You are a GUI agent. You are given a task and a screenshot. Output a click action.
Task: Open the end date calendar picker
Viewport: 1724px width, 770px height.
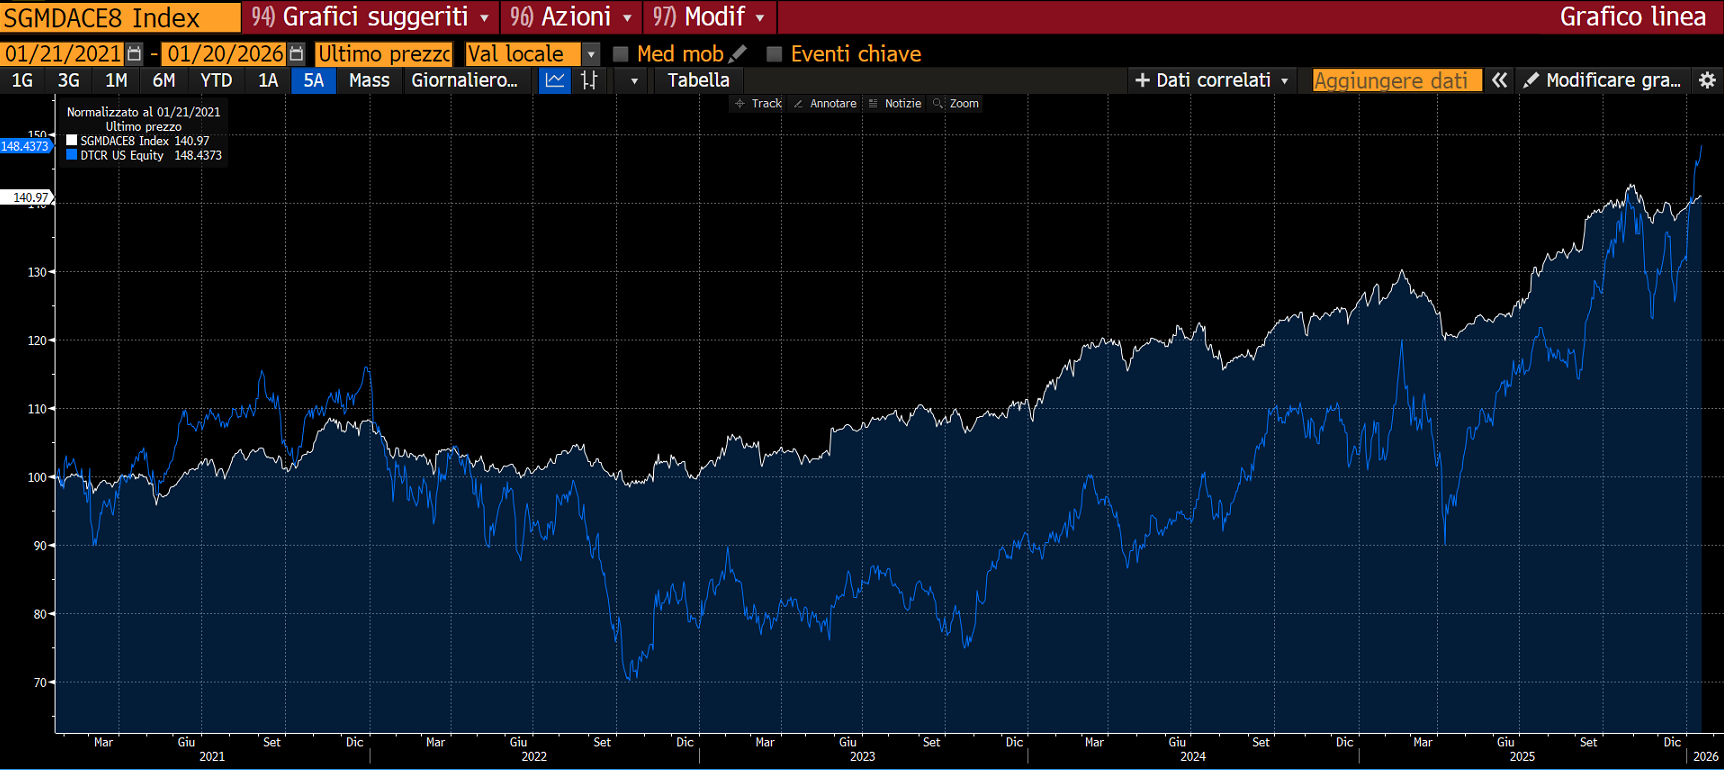[296, 54]
